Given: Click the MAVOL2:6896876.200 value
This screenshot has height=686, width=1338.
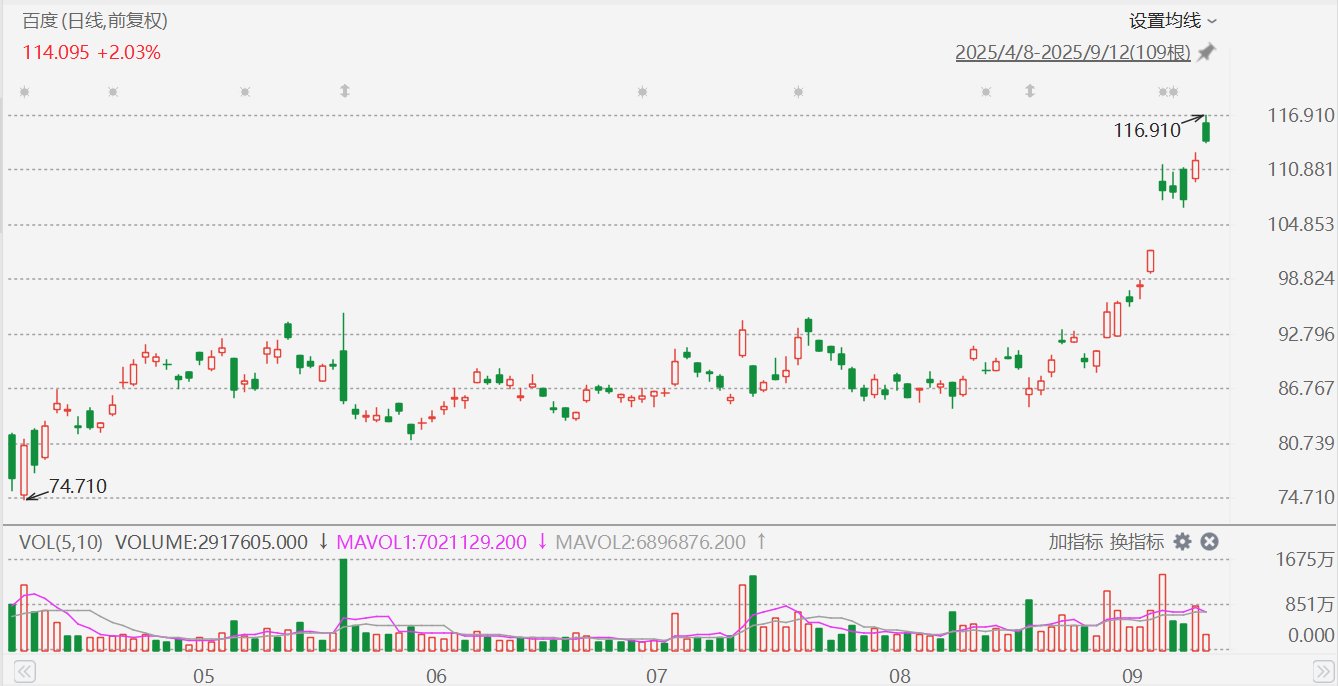Looking at the screenshot, I should click(650, 542).
